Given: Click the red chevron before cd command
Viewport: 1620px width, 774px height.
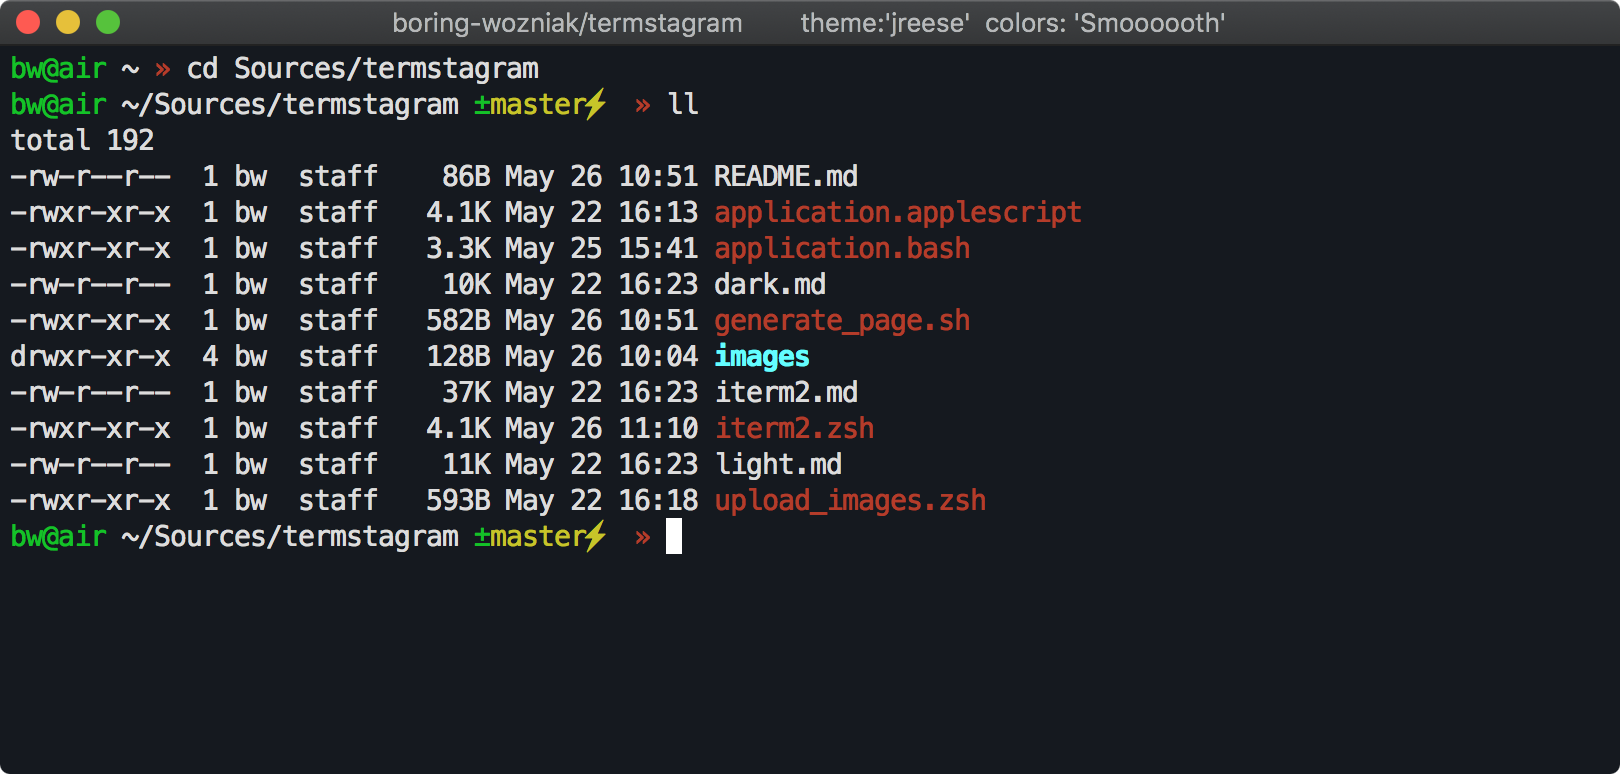Looking at the screenshot, I should tap(163, 69).
